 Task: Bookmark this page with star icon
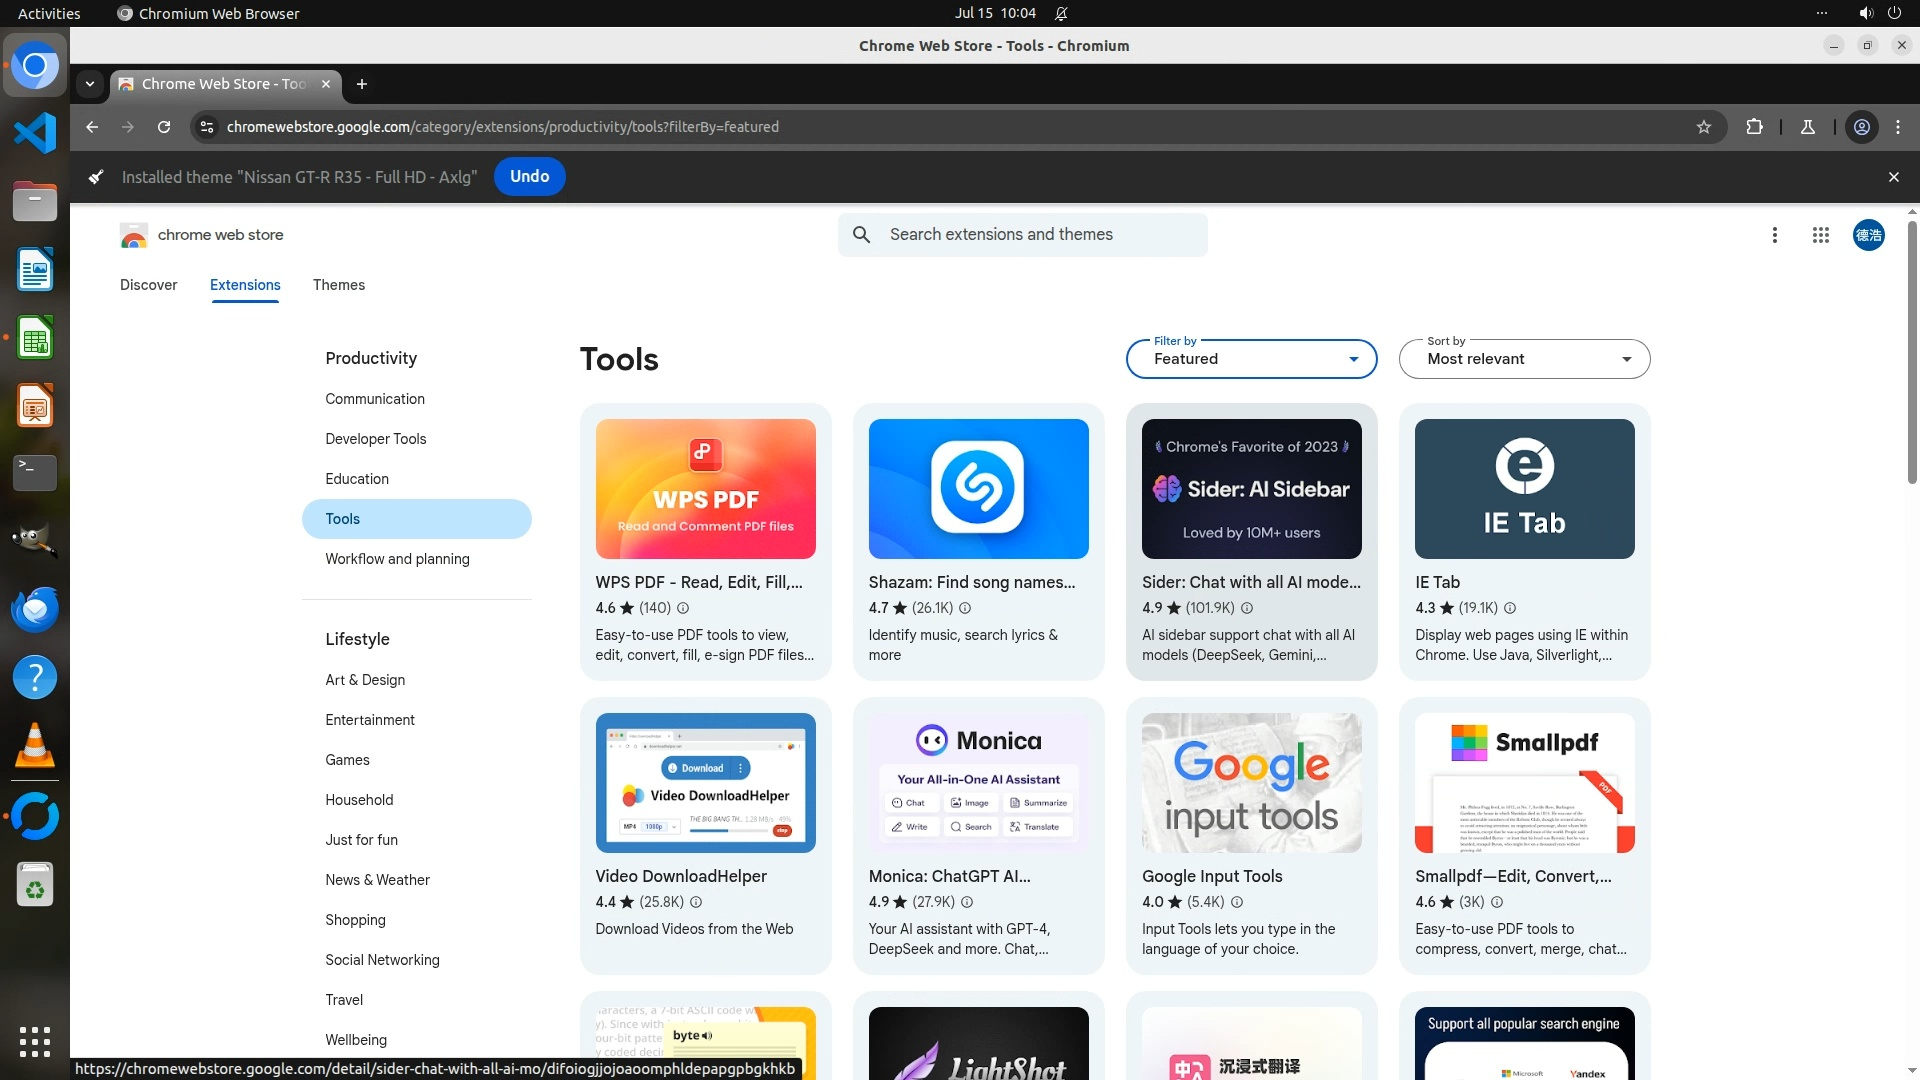click(1704, 127)
